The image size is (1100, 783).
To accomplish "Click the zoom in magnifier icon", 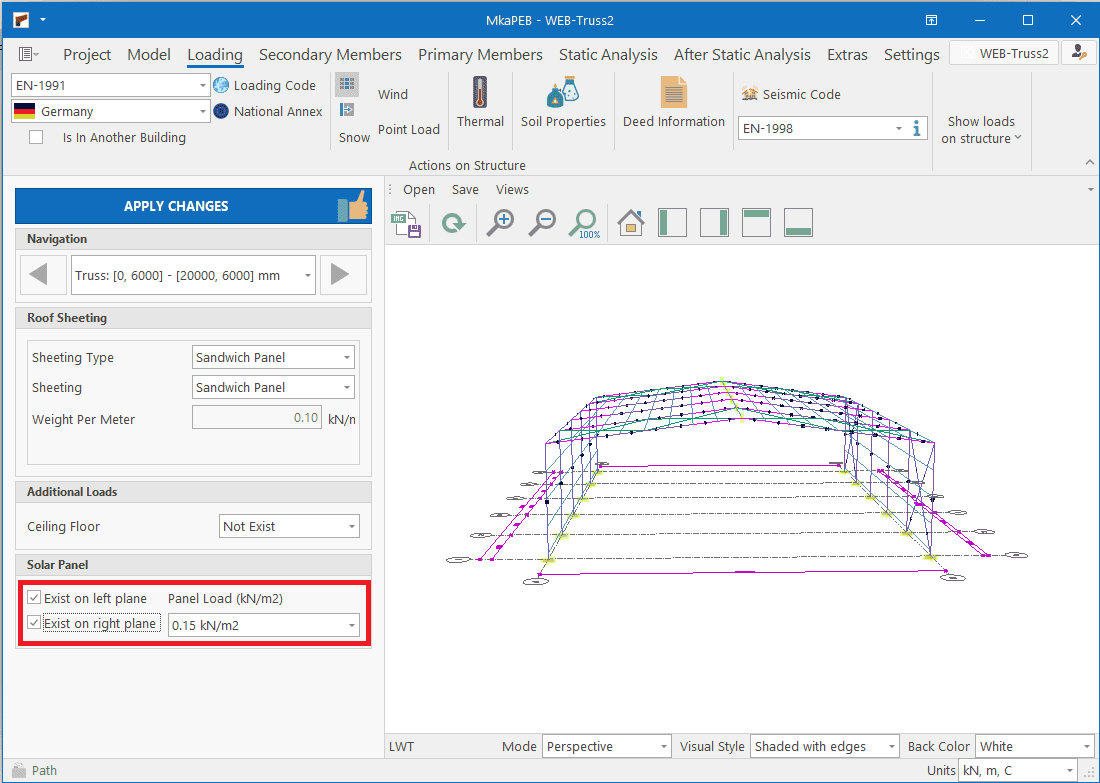I will pos(499,222).
